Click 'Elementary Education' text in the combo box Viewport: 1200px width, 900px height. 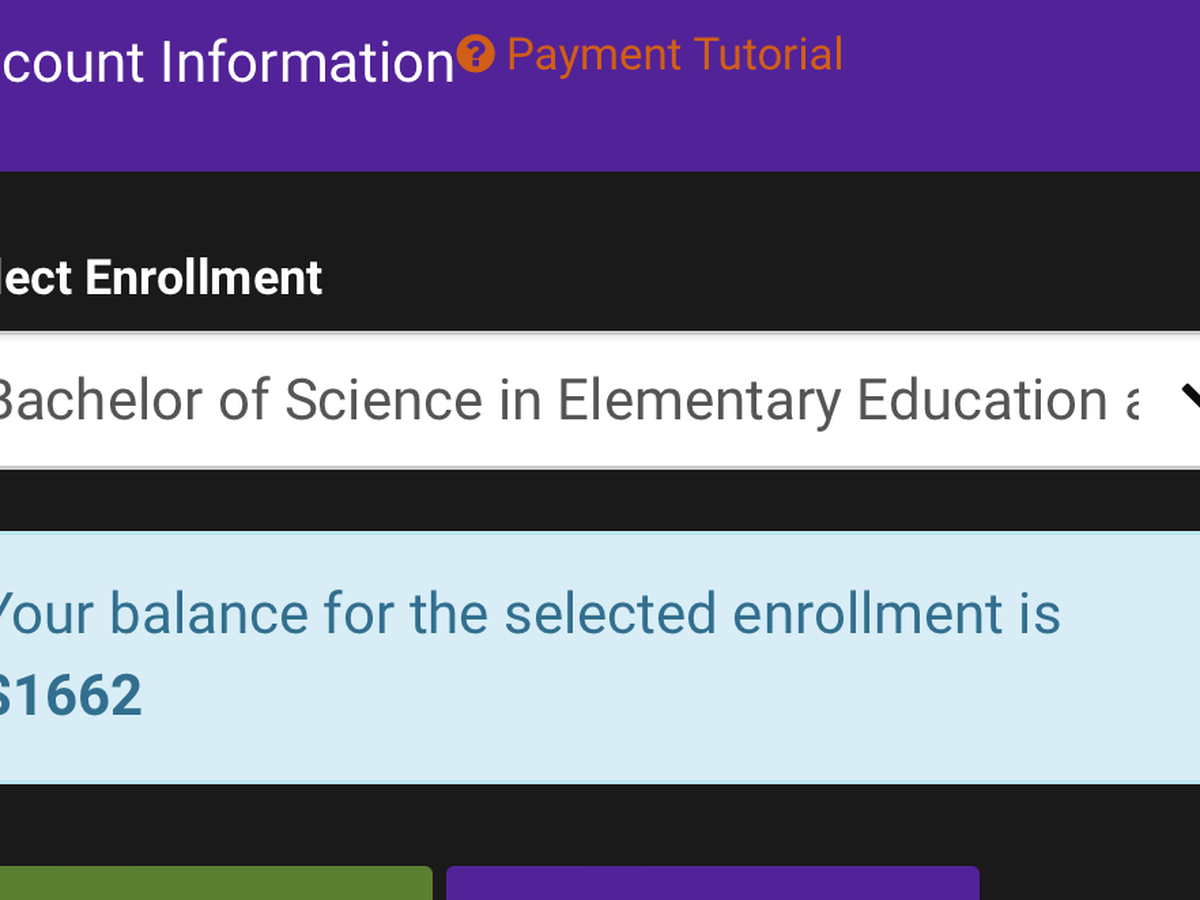tap(832, 400)
